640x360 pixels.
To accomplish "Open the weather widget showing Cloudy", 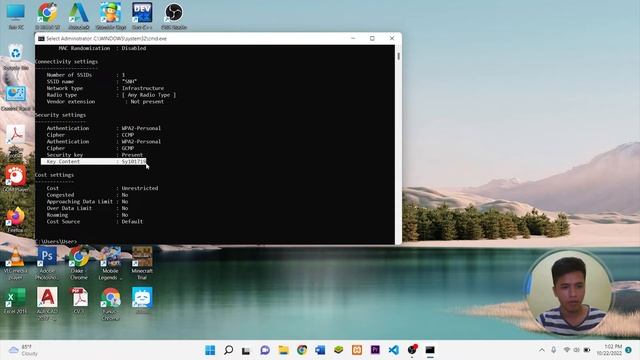I will pyautogui.click(x=24, y=350).
